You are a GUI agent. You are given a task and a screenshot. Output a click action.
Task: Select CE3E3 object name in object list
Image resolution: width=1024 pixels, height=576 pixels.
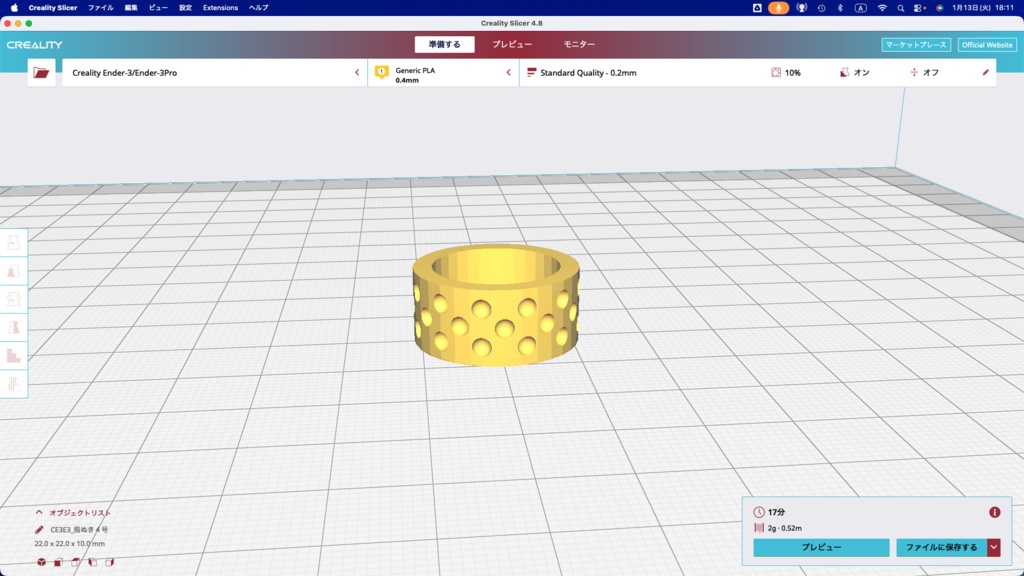point(79,530)
